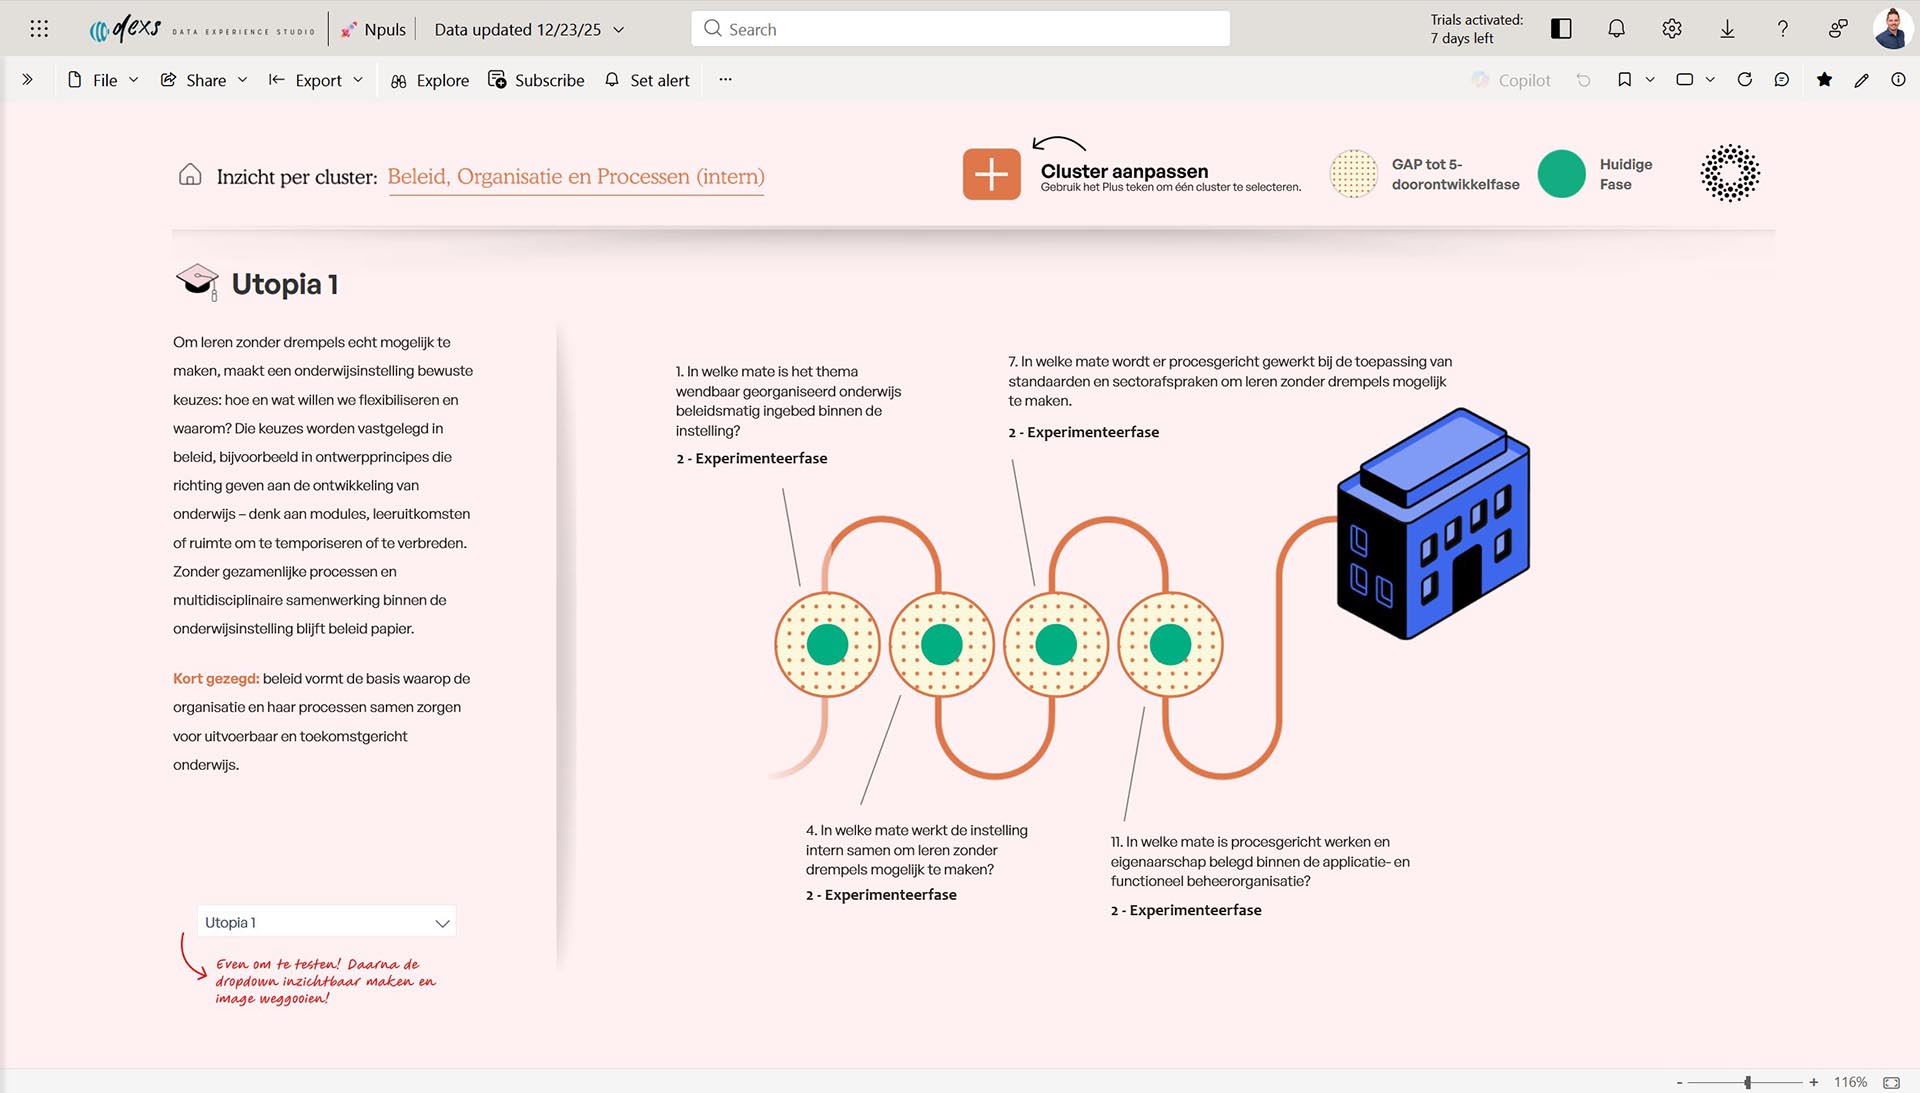Click the download arrow icon

pyautogui.click(x=1727, y=29)
